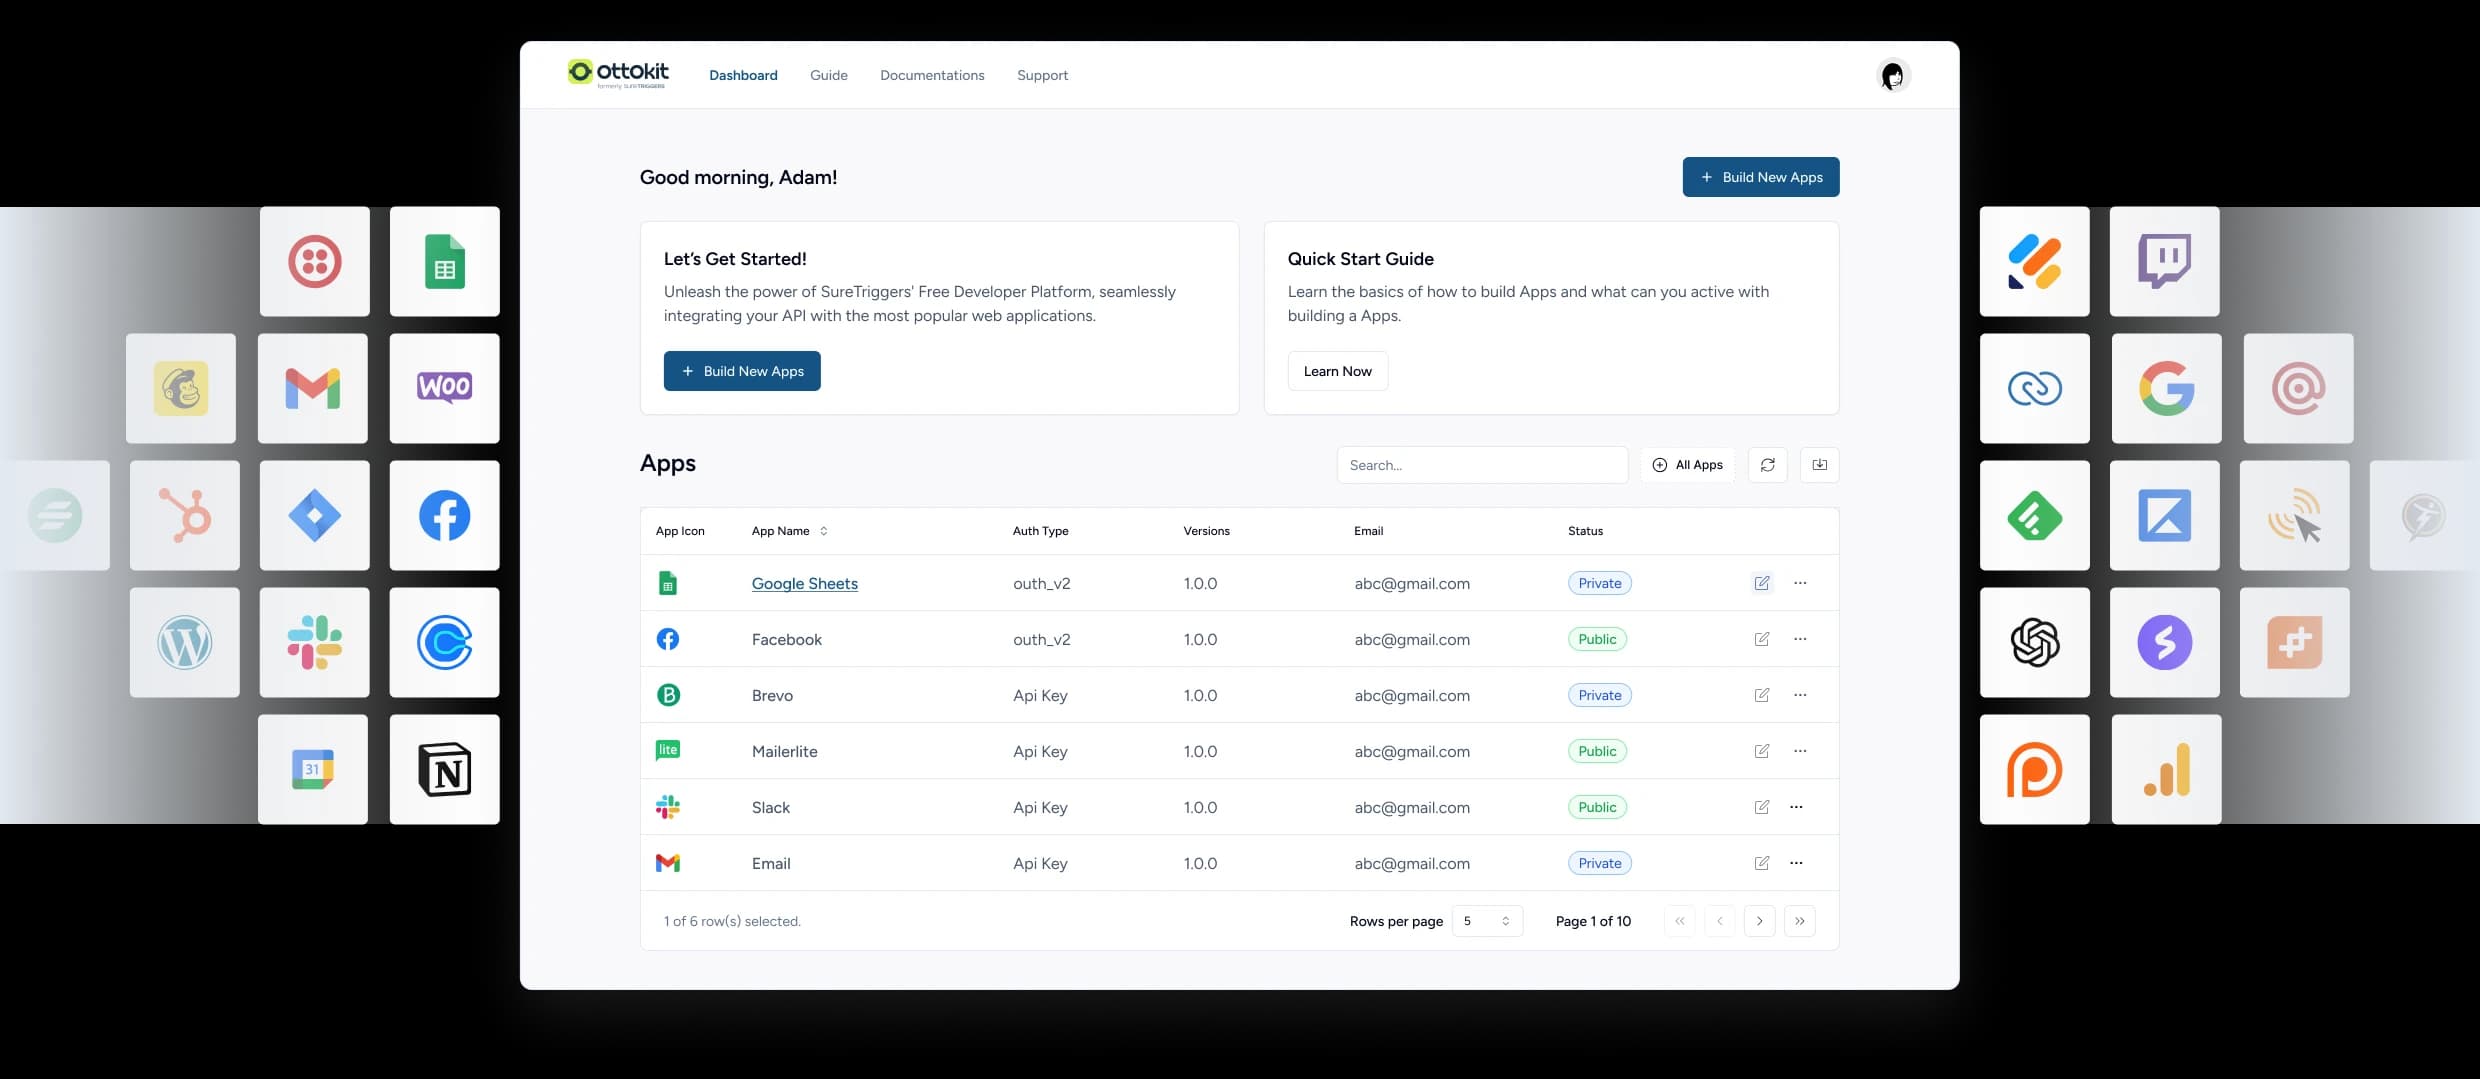The image size is (2480, 1079).
Task: Click the user avatar in the top right
Action: coord(1893,75)
